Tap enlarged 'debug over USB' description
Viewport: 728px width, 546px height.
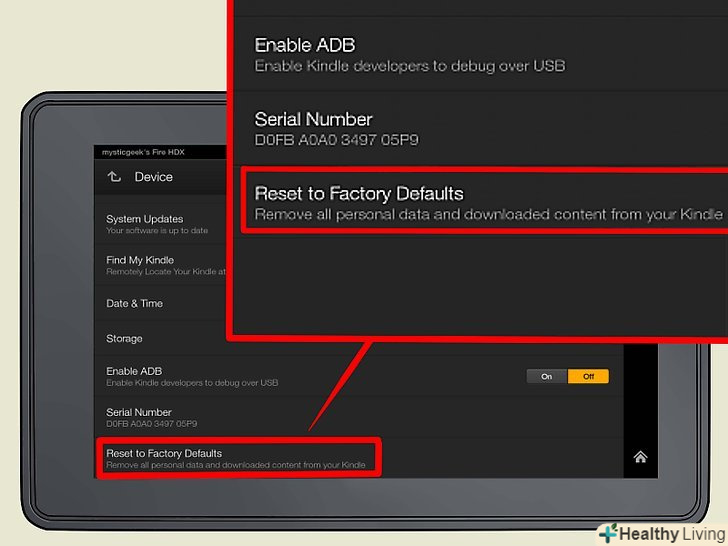(x=410, y=66)
